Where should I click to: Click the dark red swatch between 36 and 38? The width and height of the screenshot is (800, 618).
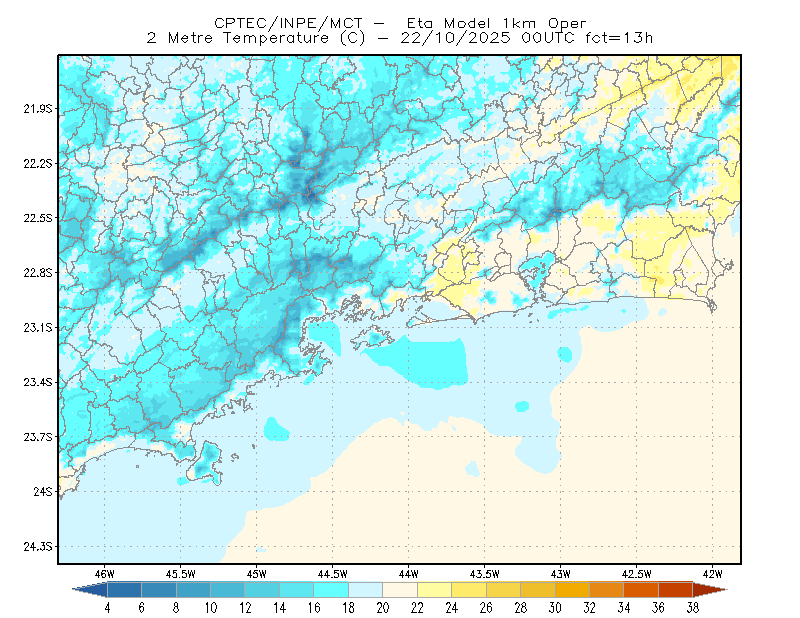(676, 589)
